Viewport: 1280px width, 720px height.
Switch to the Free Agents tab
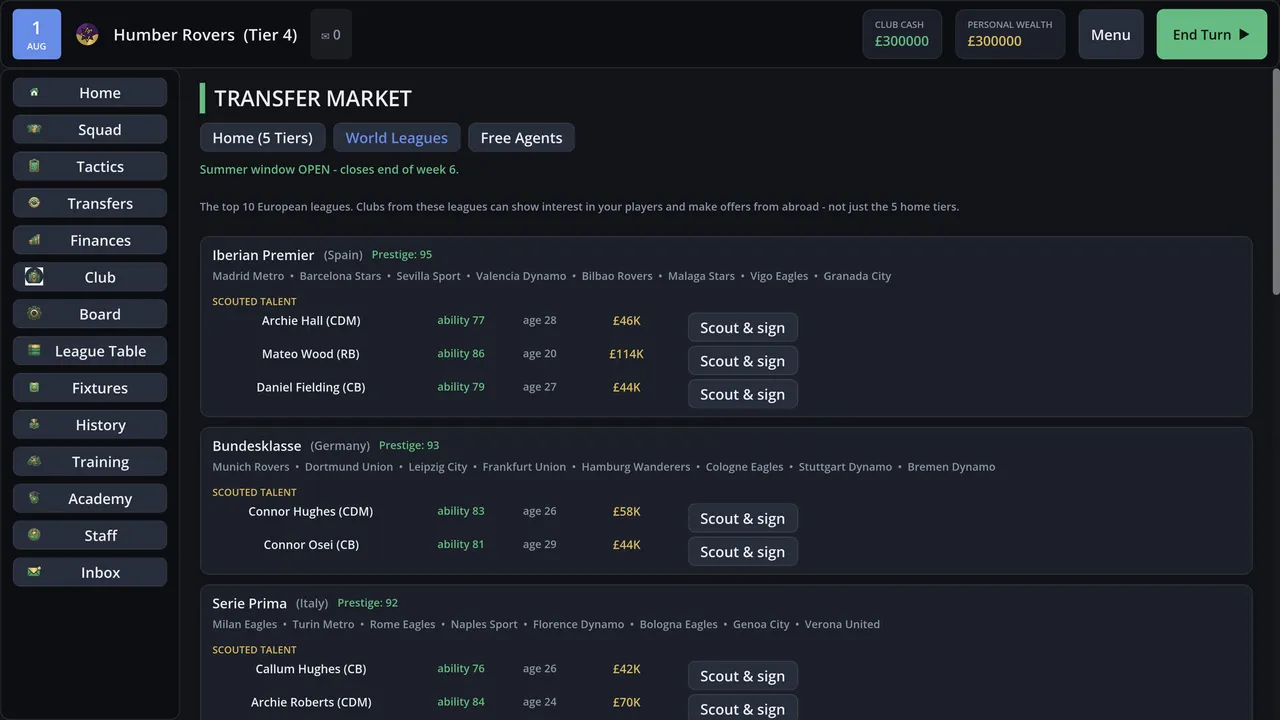click(x=521, y=138)
